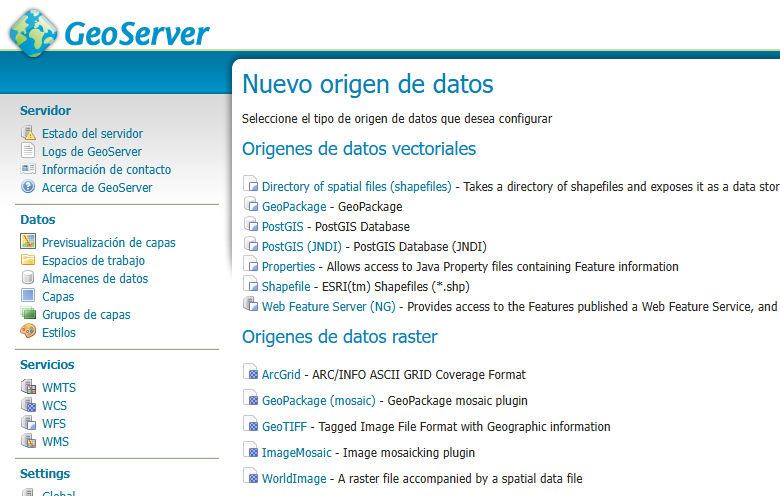Viewport: 780px width, 496px height.
Task: Choose the Properties data source
Action: pos(289,267)
